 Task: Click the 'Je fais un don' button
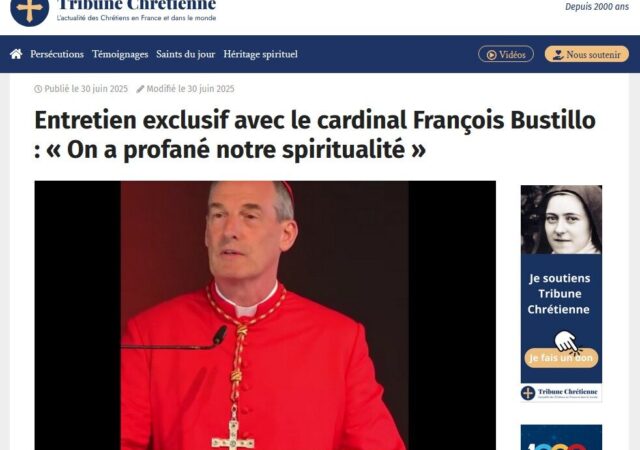pyautogui.click(x=561, y=358)
